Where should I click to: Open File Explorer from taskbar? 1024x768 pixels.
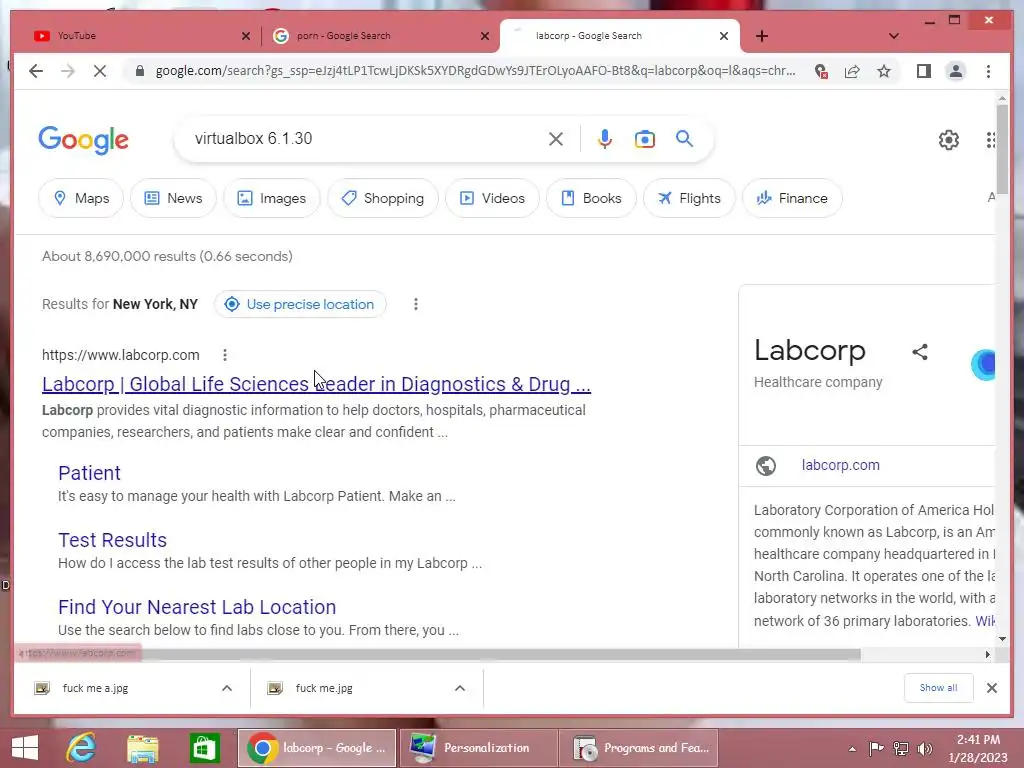[142, 748]
